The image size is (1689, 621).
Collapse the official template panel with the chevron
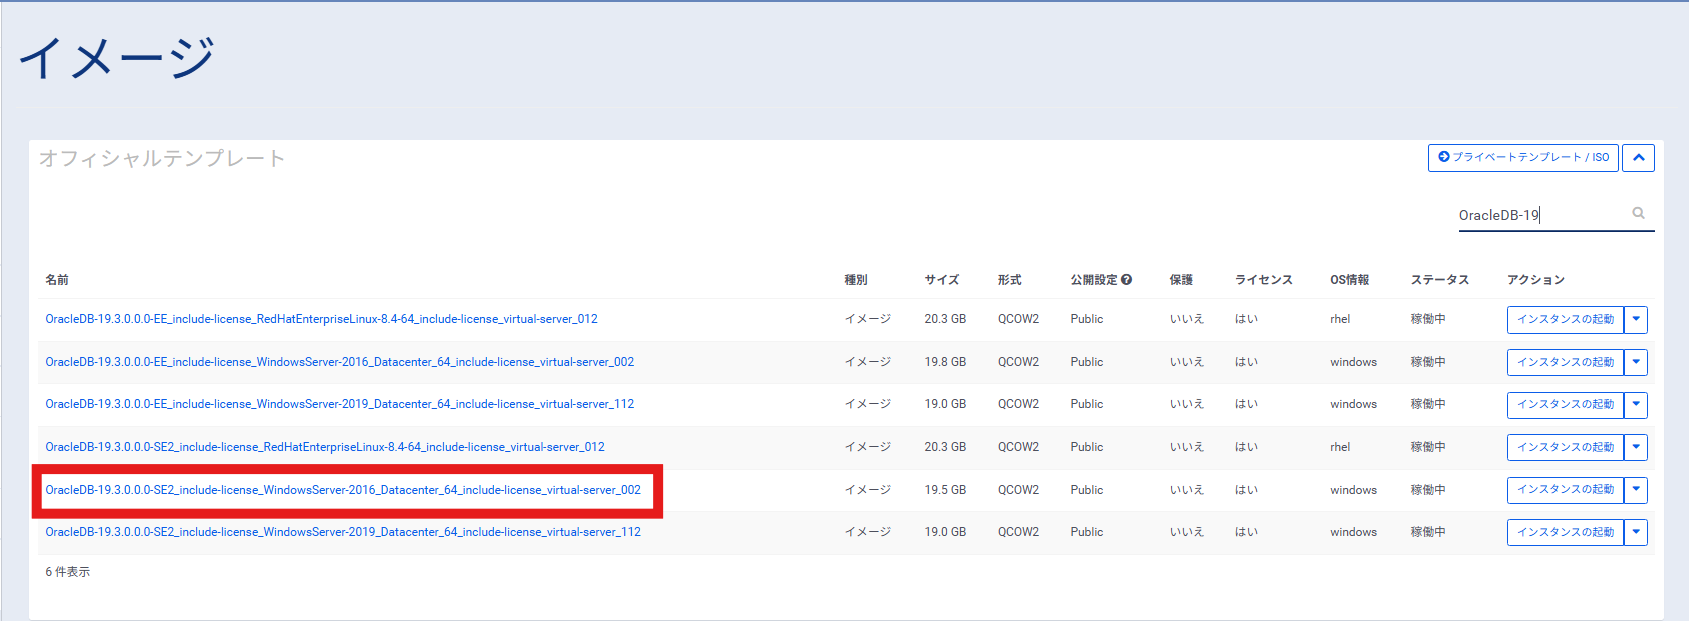(1638, 158)
